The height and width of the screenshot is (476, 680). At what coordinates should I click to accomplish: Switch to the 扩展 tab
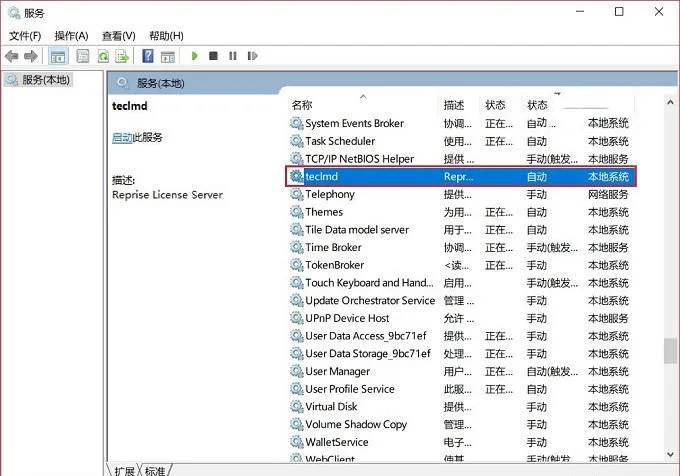[x=124, y=471]
